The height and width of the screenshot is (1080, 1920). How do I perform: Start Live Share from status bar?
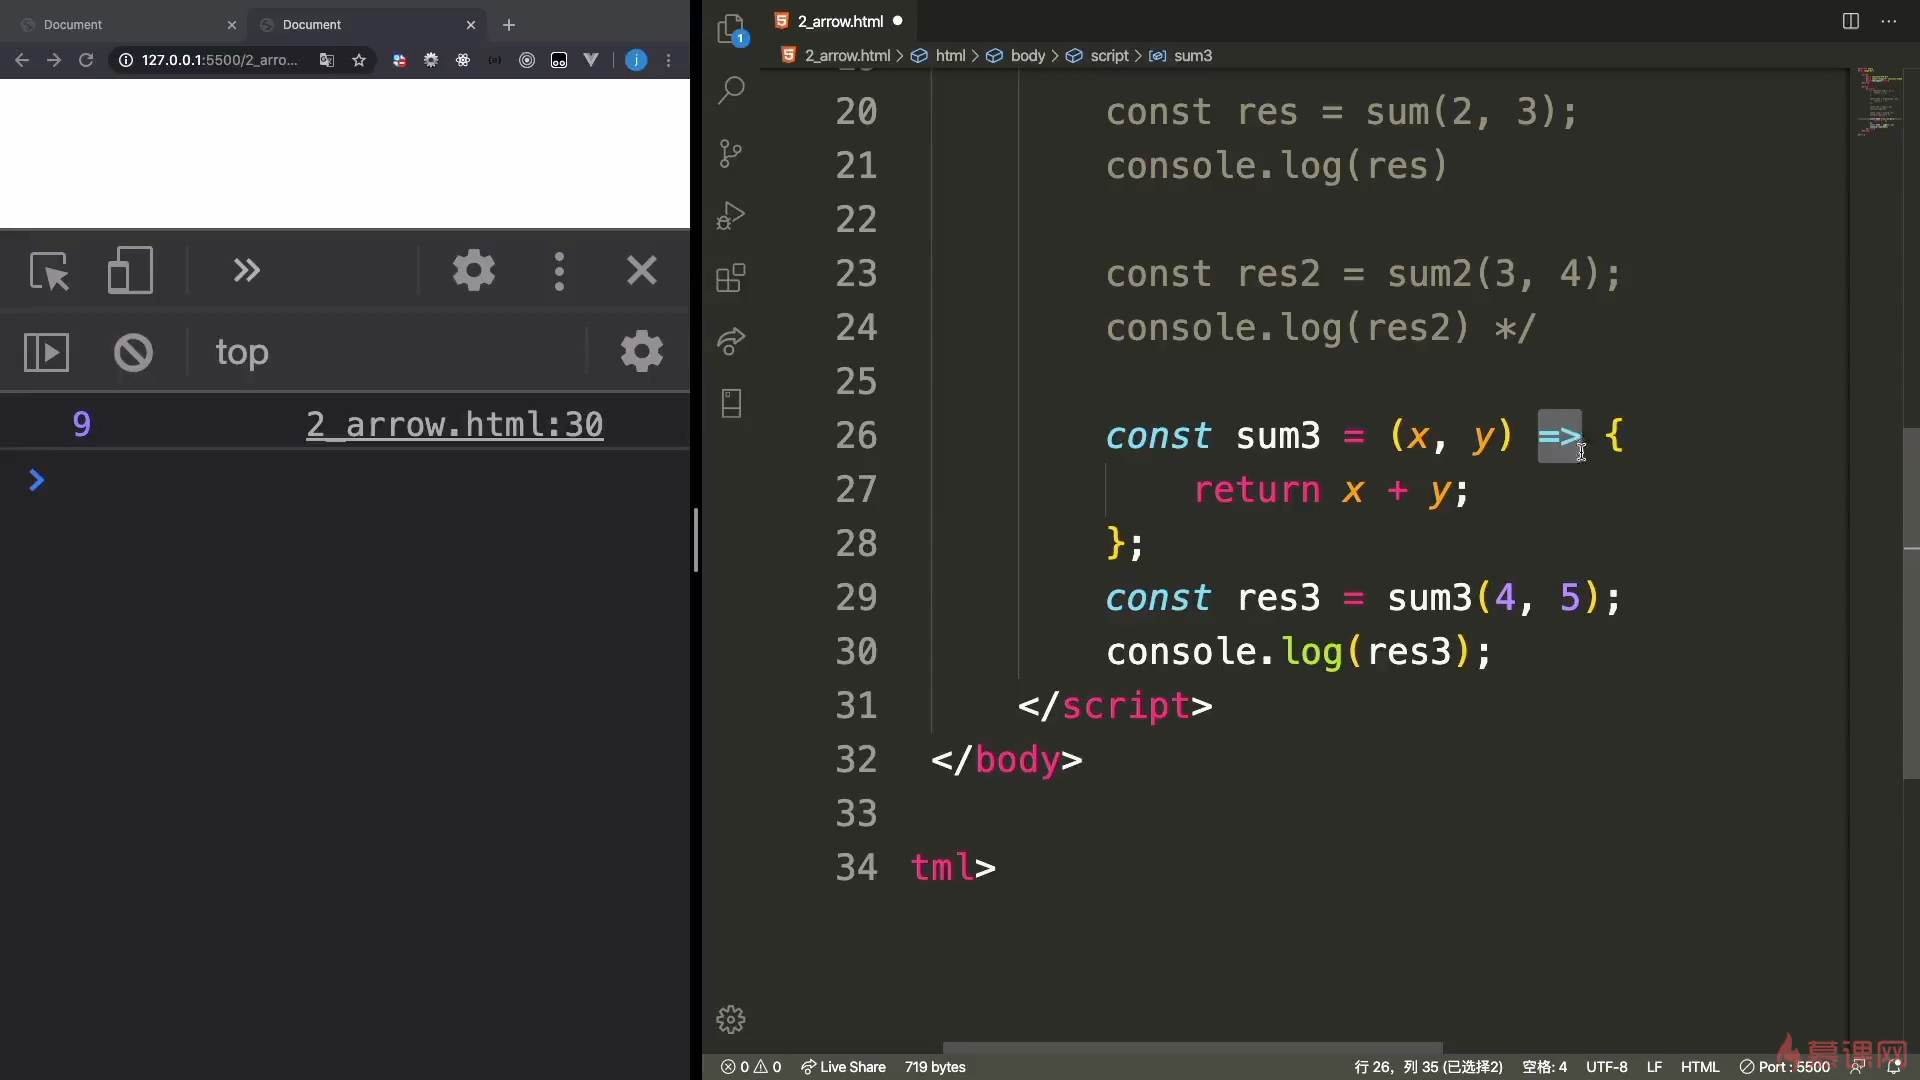coord(843,1067)
